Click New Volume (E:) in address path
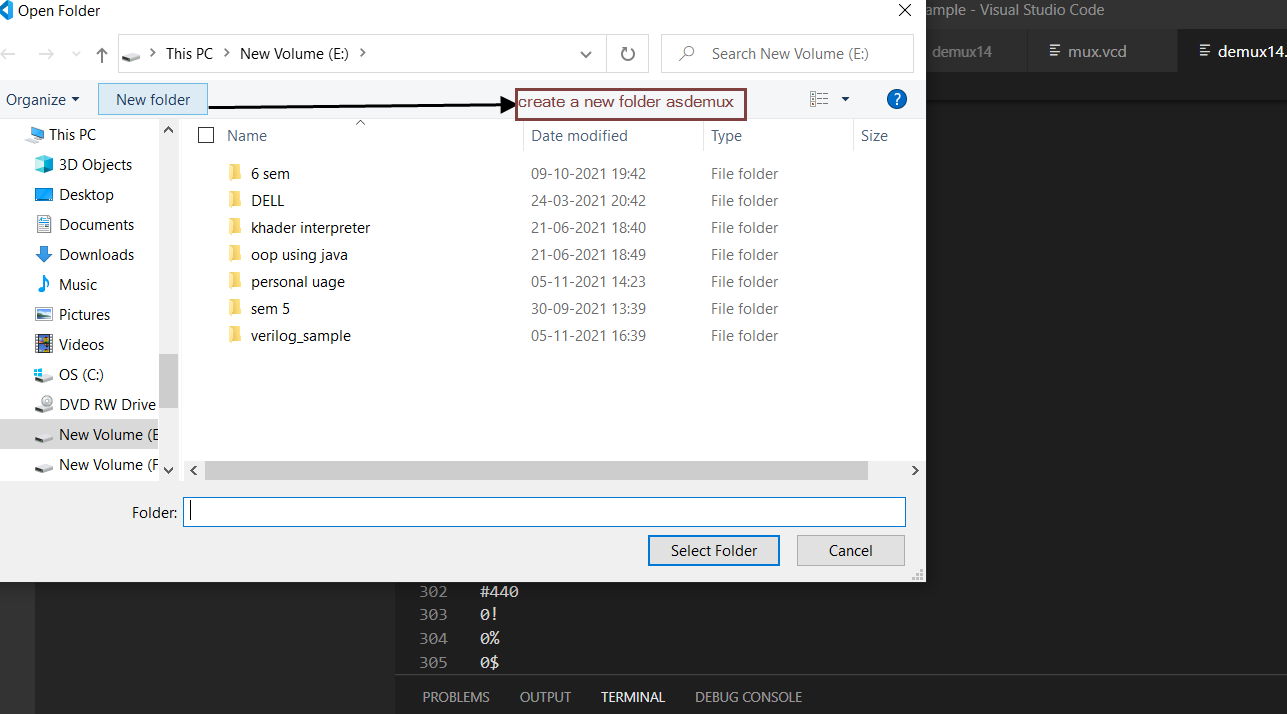Screen dimensions: 1287x714 294,53
